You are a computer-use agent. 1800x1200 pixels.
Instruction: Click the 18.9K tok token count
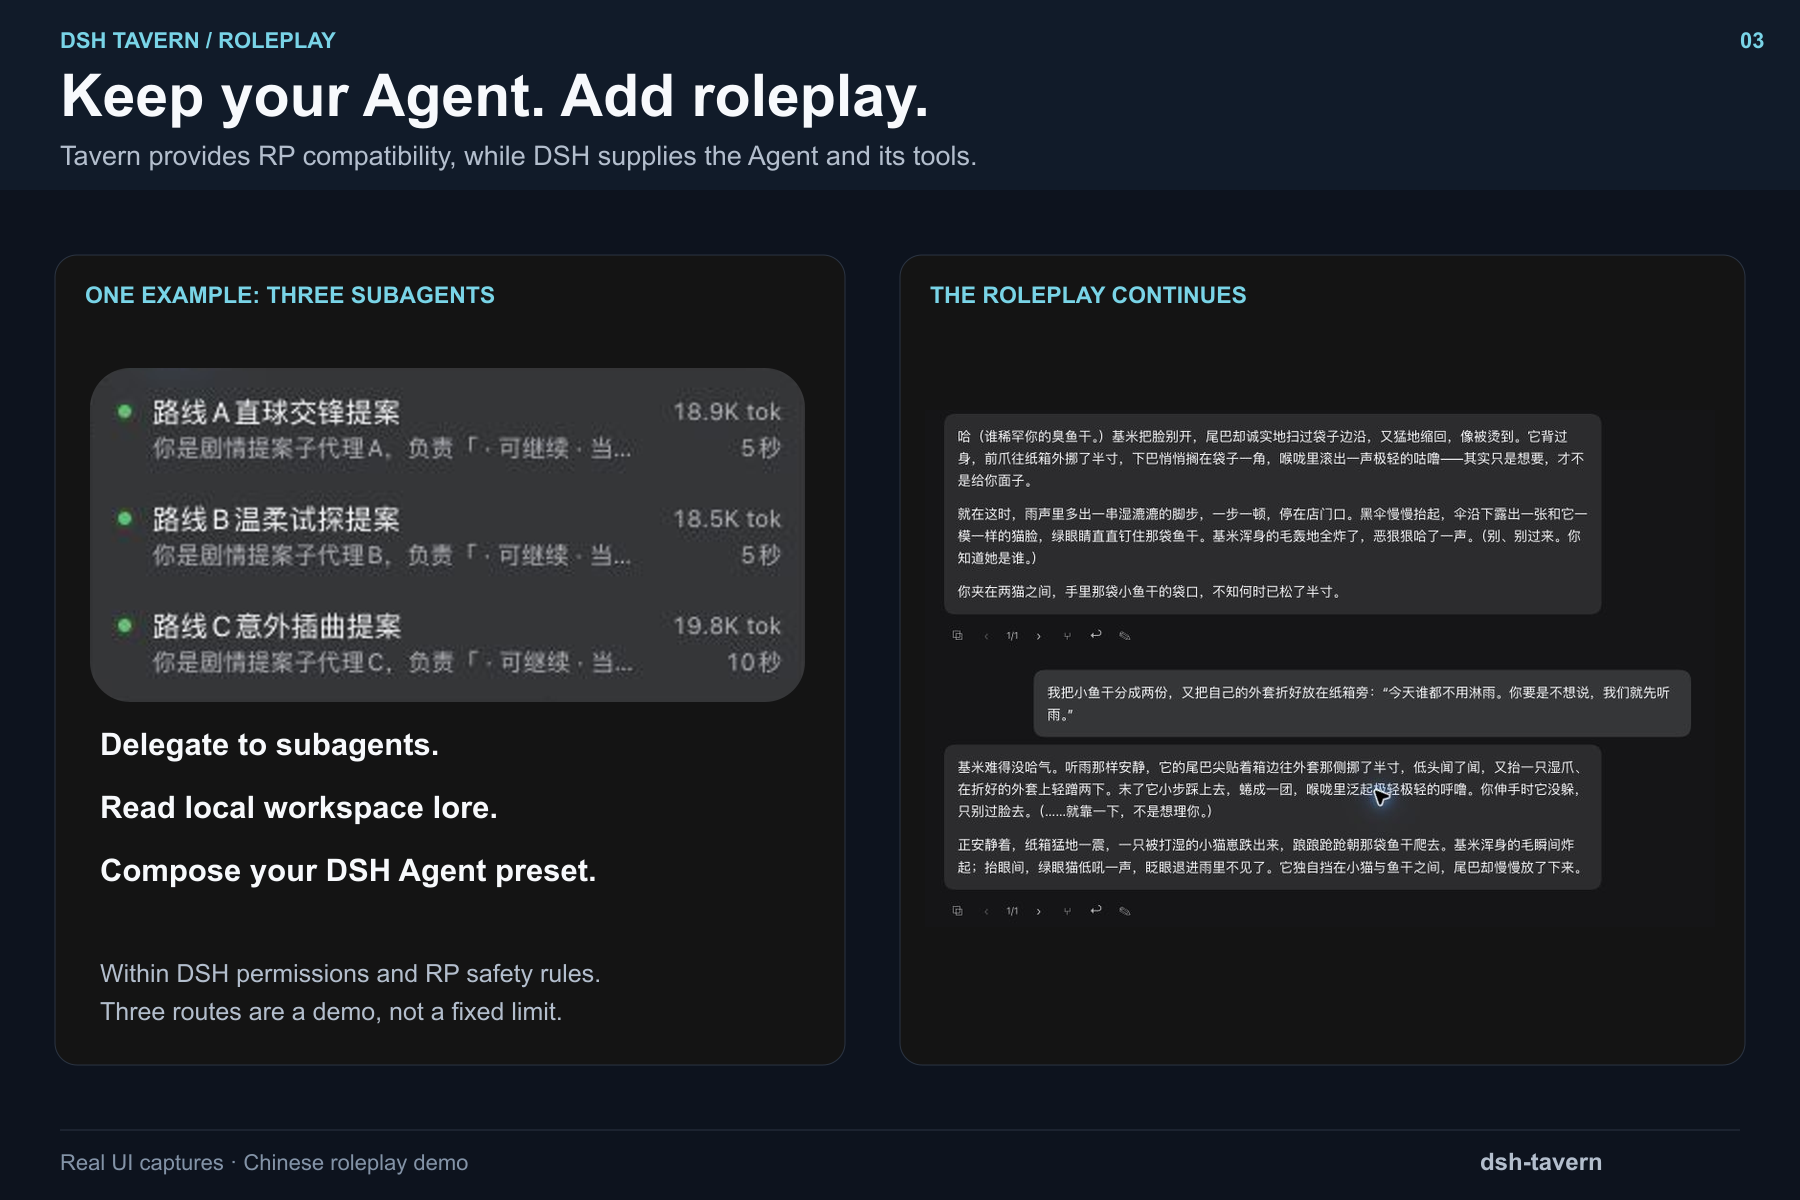point(727,412)
